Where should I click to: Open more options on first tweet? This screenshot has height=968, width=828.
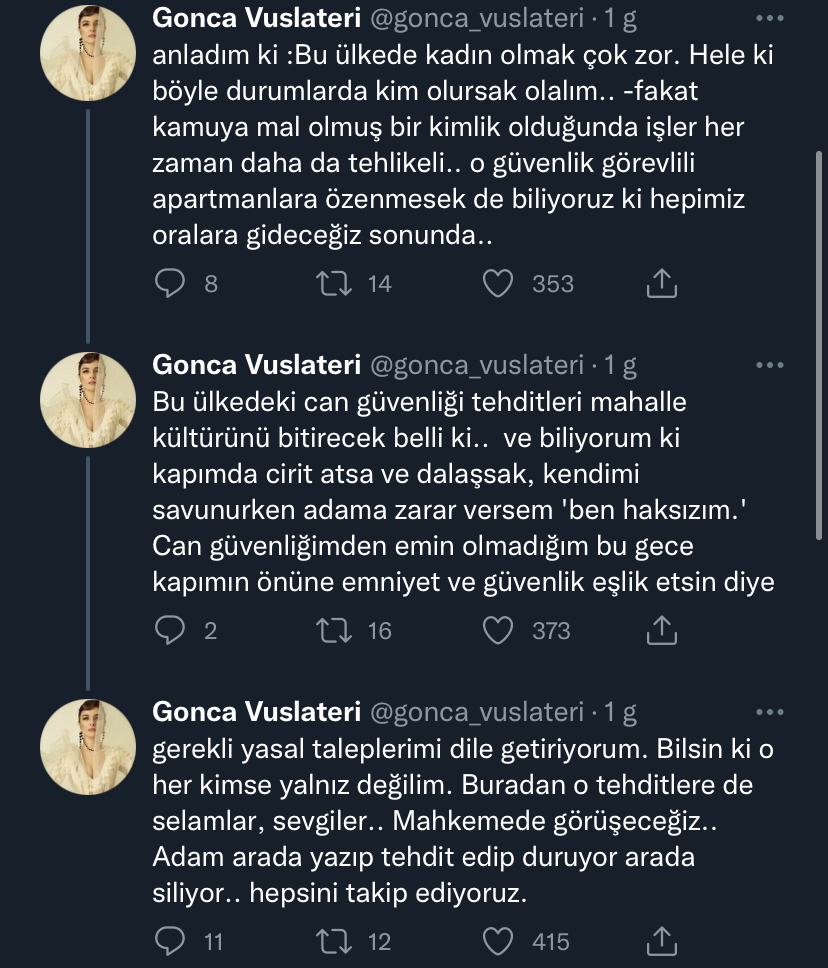[x=770, y=19]
